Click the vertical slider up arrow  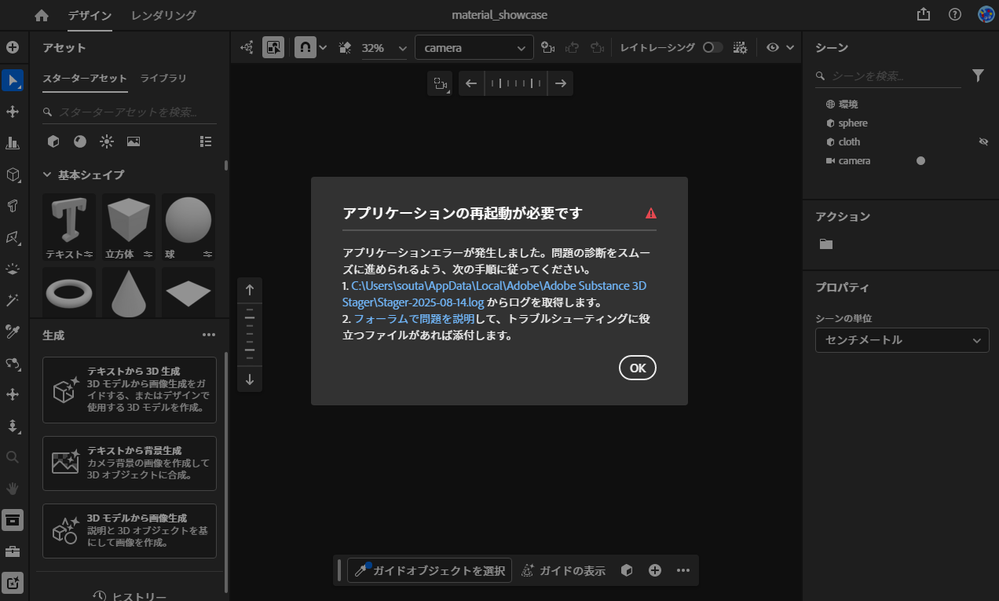click(250, 290)
